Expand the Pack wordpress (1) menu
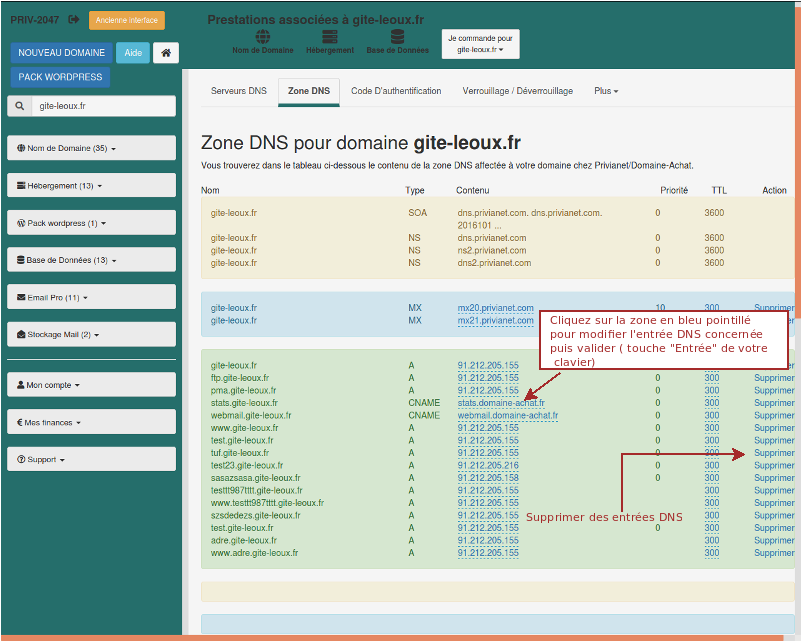This screenshot has height=643, width=803. tap(91, 223)
